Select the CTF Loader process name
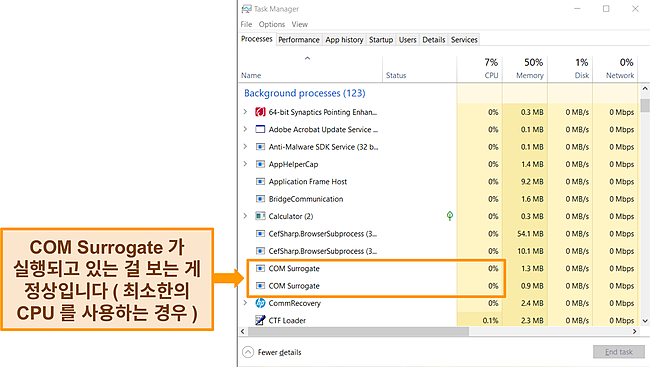 [287, 321]
